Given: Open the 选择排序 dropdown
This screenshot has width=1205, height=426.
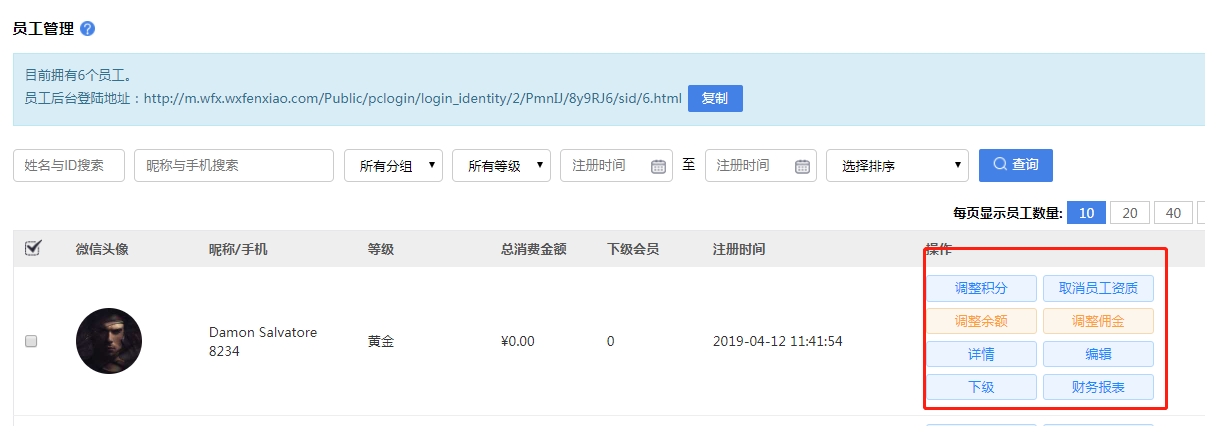Looking at the screenshot, I should point(897,166).
